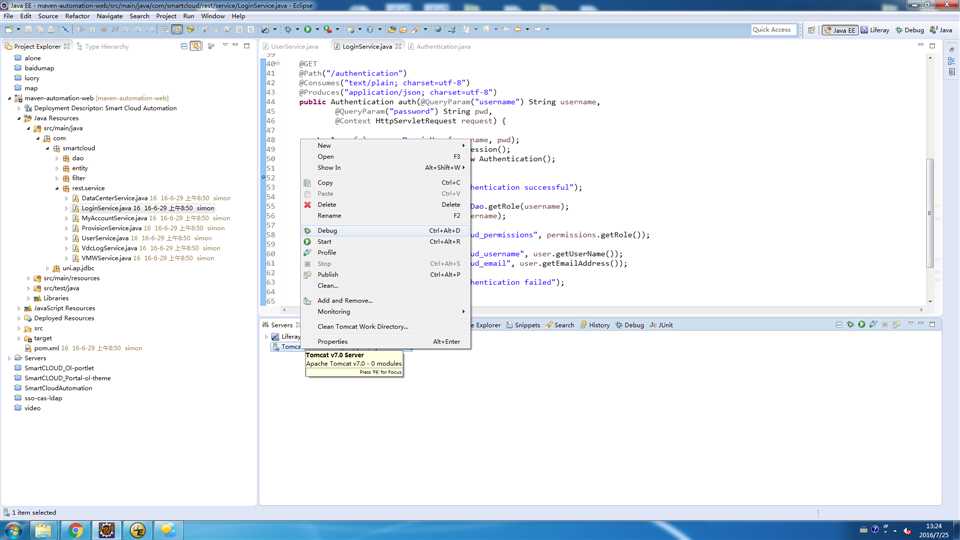The image size is (960, 540).
Task: Open Snippets view tab
Action: (x=523, y=325)
